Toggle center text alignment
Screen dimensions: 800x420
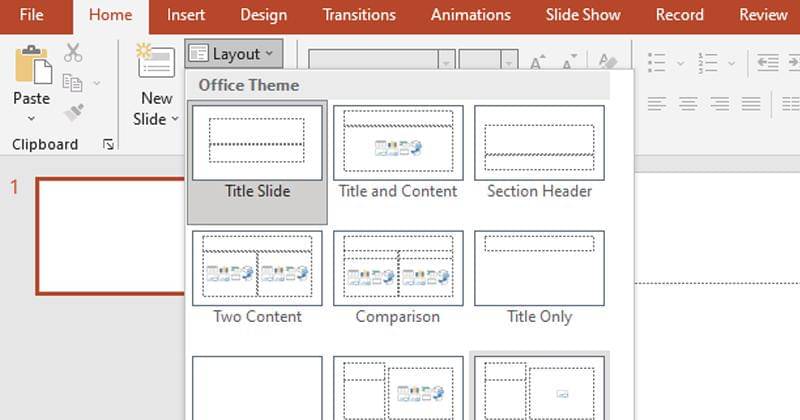[687, 103]
